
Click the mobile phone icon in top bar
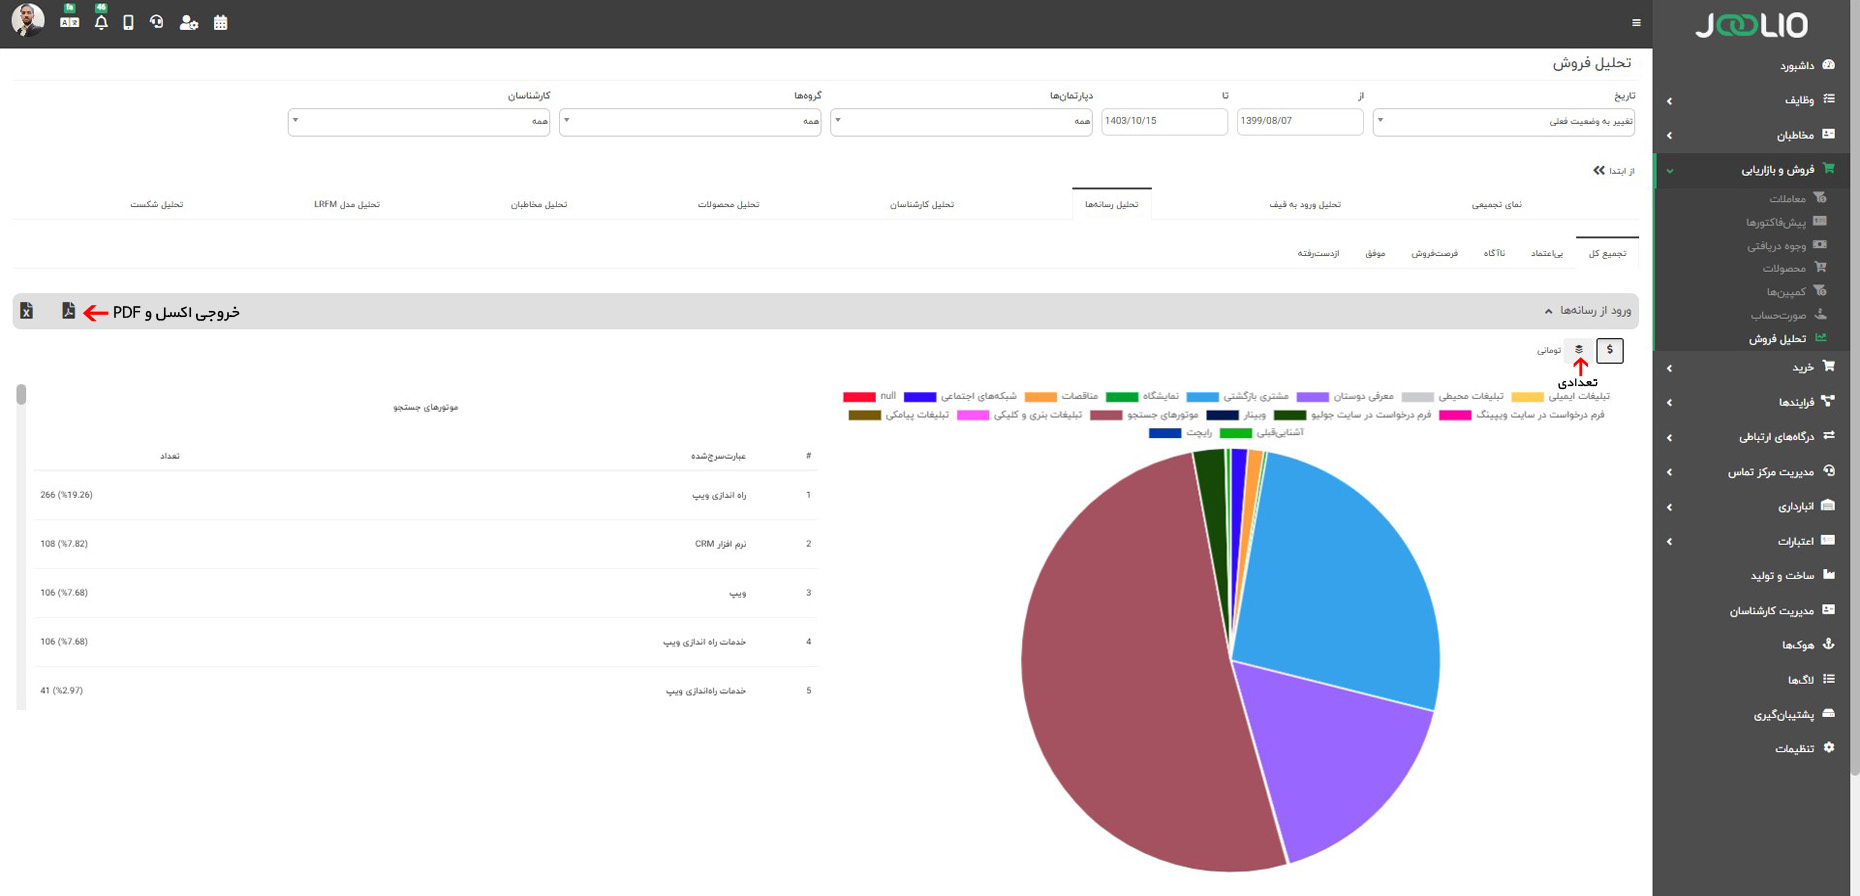(128, 22)
